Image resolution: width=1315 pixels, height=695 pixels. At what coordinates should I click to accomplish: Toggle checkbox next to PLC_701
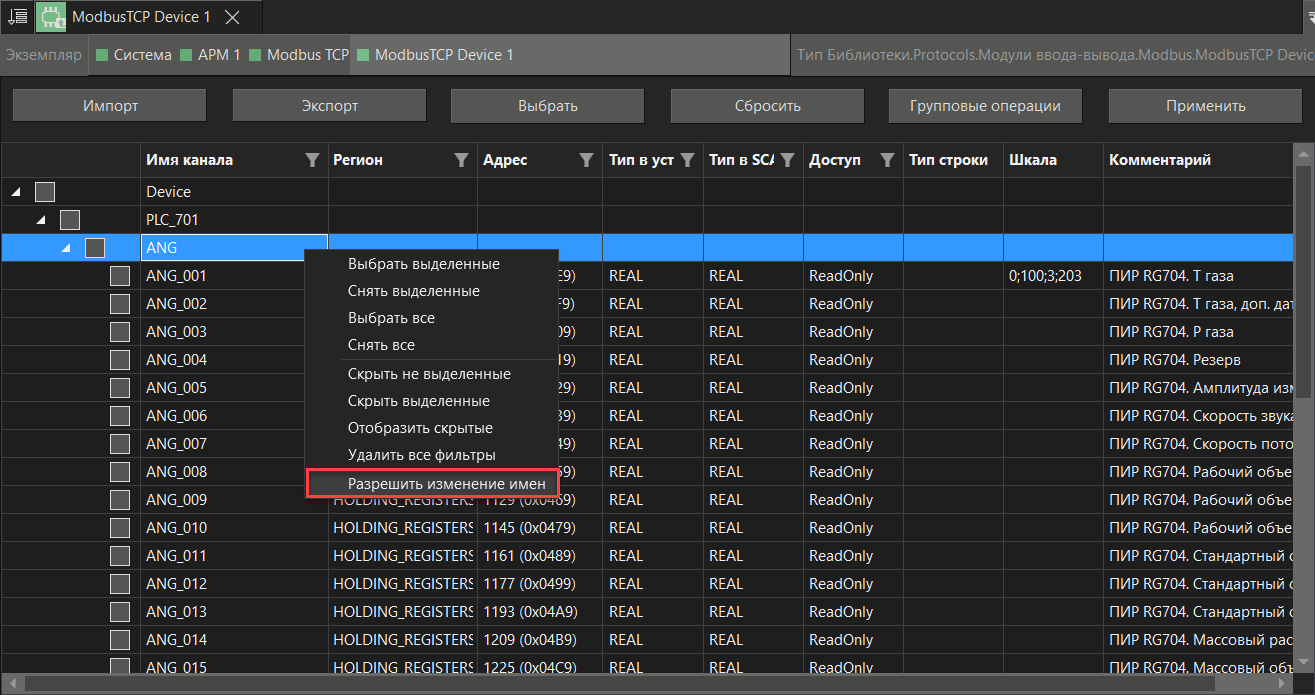click(70, 220)
